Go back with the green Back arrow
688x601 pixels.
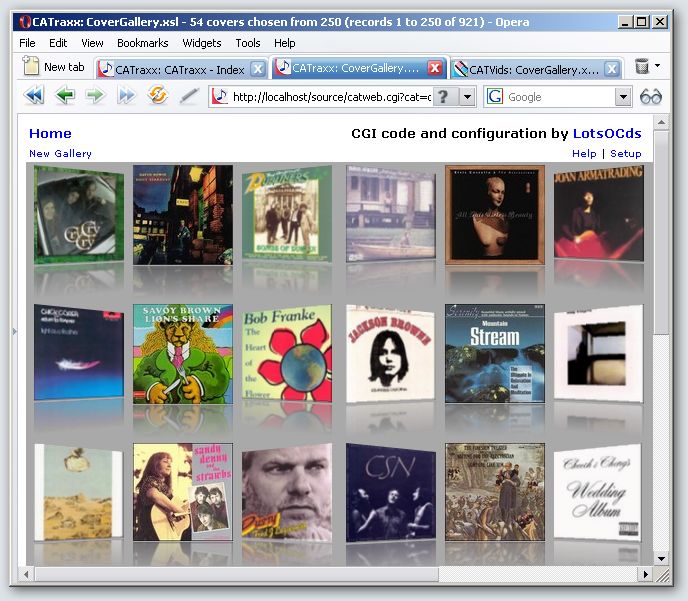tap(65, 96)
